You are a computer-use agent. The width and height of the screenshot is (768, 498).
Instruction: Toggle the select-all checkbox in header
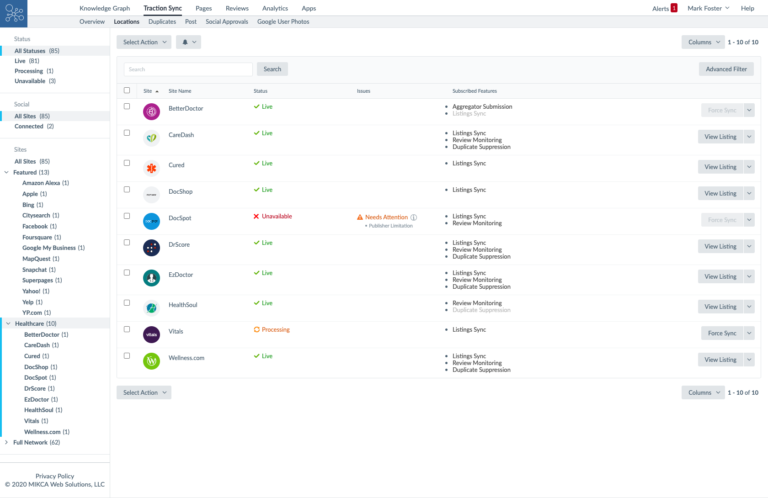tap(127, 91)
